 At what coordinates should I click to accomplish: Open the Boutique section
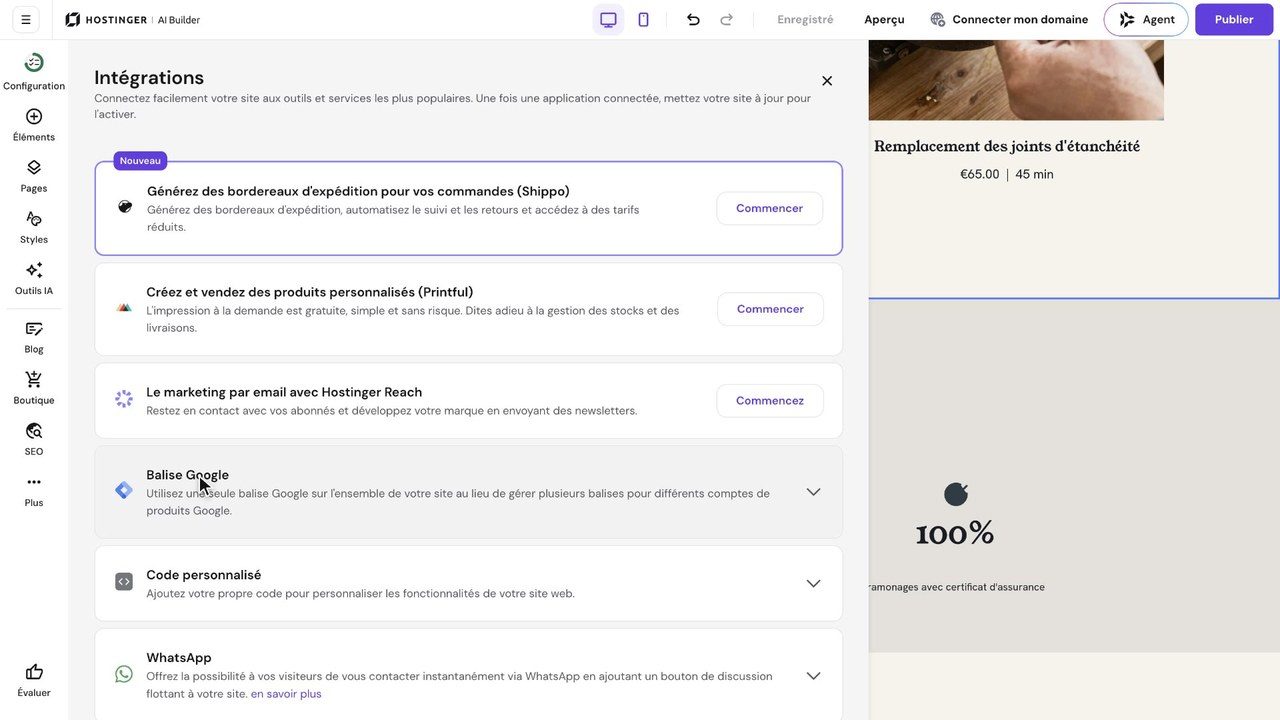point(34,387)
